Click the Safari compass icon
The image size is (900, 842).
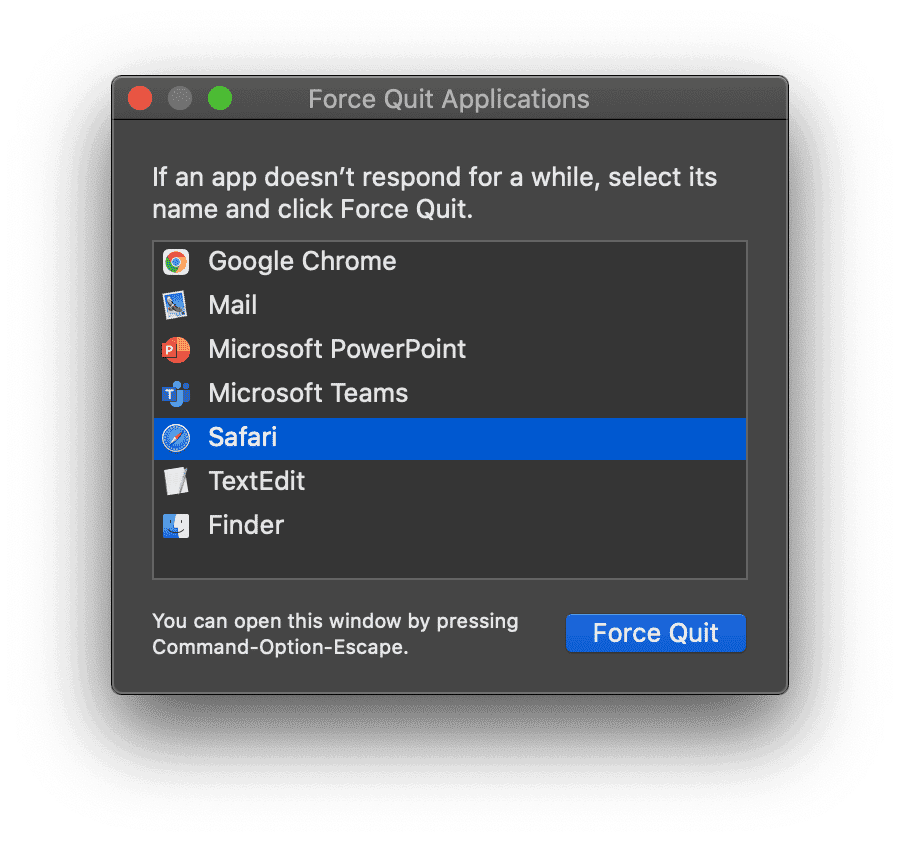(176, 437)
